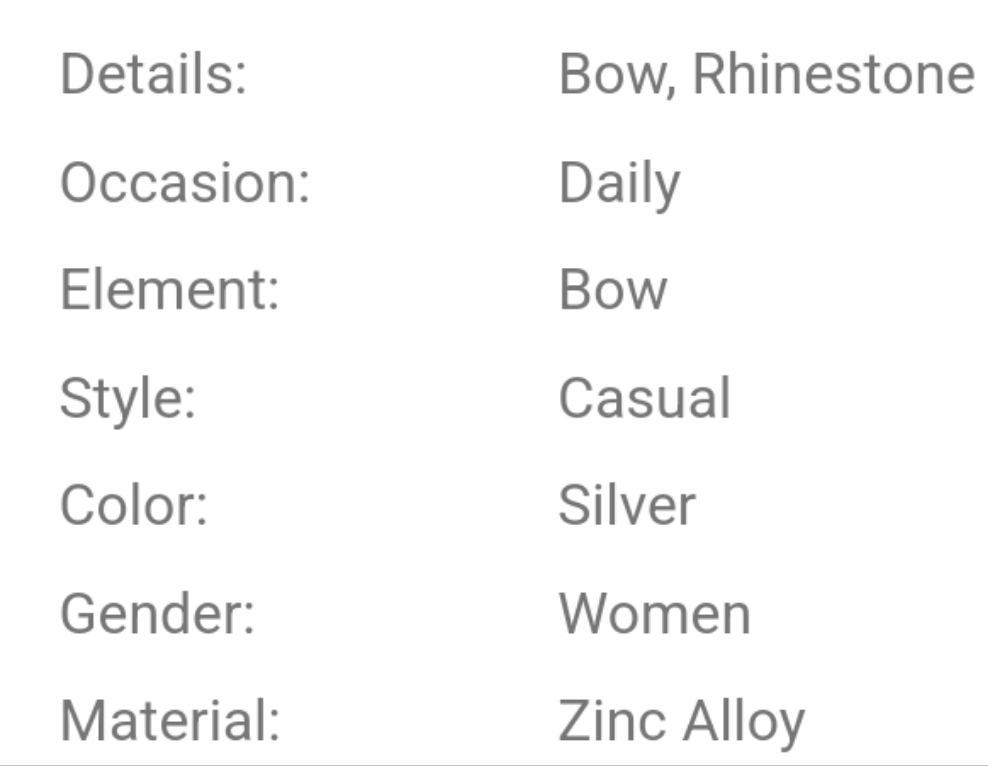988x766 pixels.
Task: Click the Details: label
Action: click(x=153, y=76)
